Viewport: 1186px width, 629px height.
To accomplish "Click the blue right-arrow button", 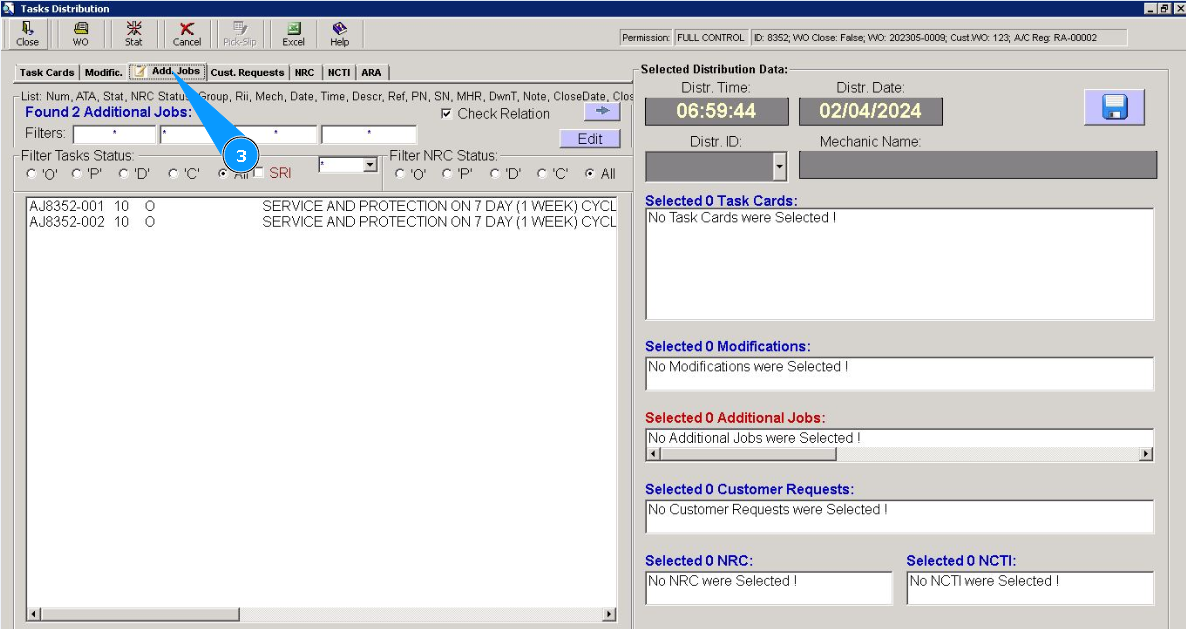I will [602, 111].
